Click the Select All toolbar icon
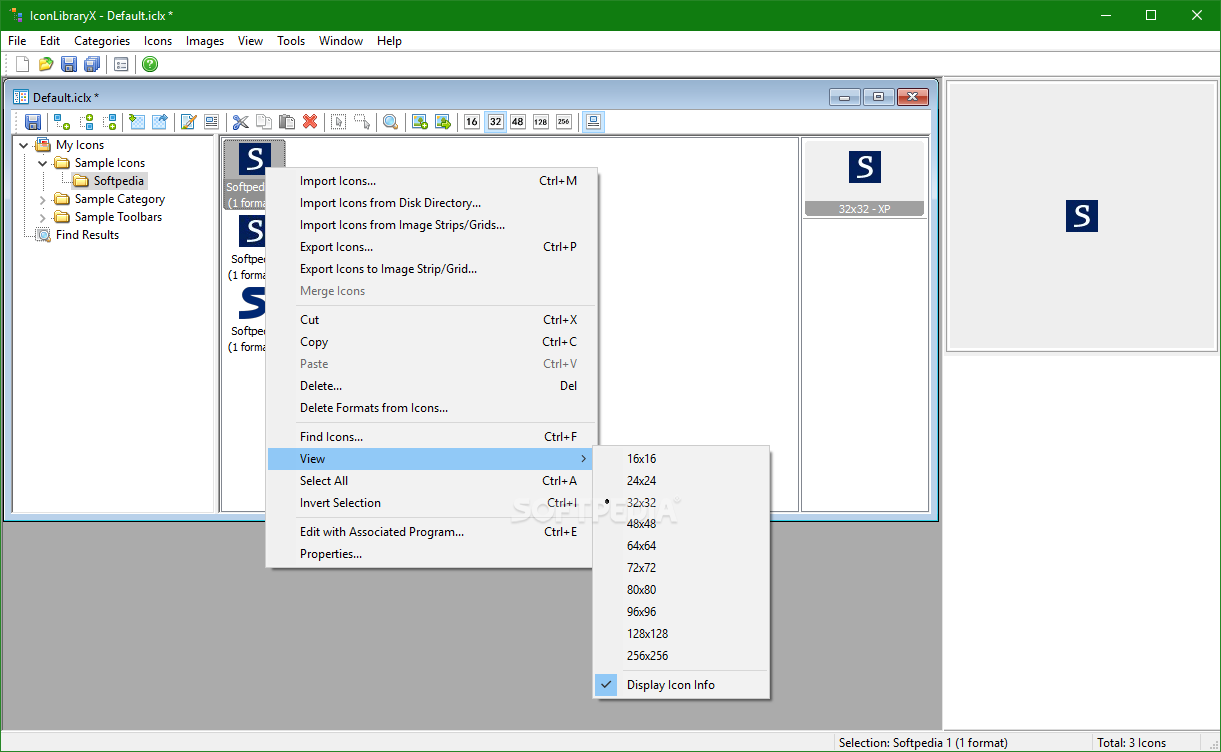This screenshot has height=752, width=1221. point(339,122)
